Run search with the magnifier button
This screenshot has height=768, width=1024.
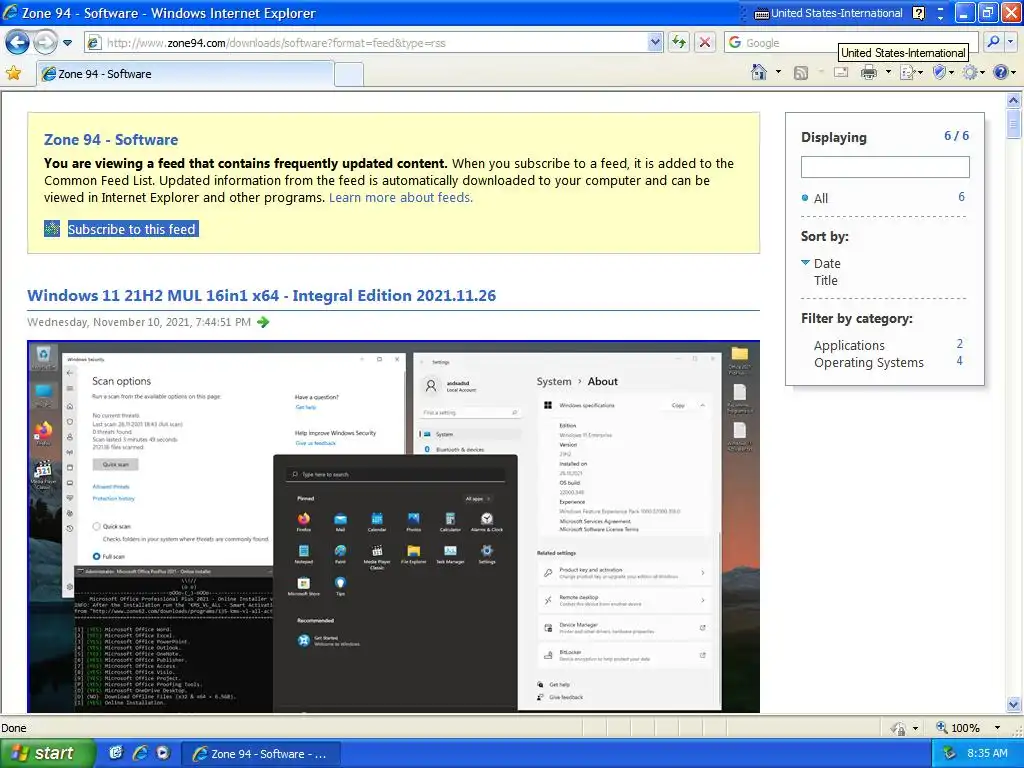[993, 42]
